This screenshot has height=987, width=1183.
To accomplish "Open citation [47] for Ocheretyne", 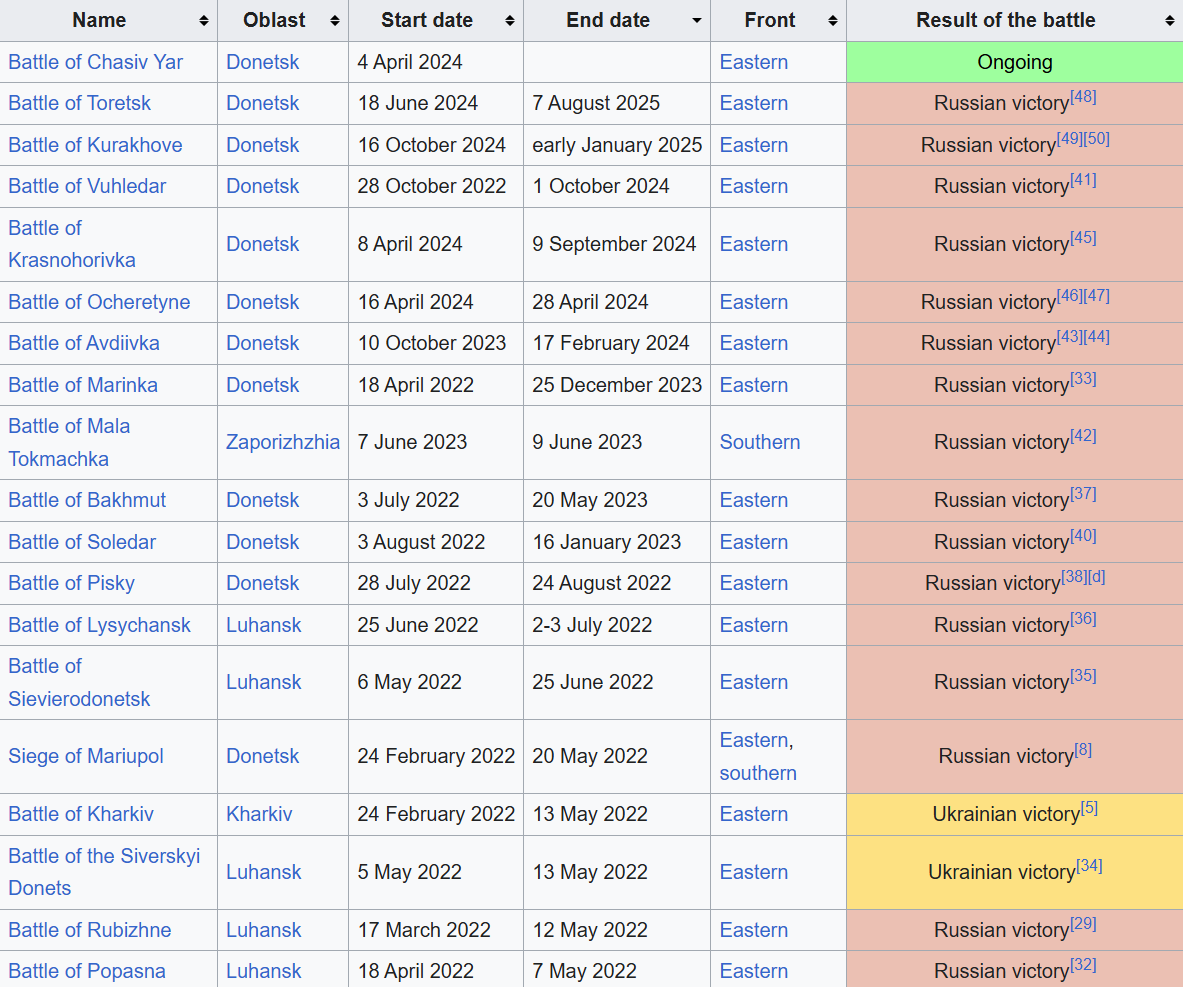I will tap(1097, 295).
